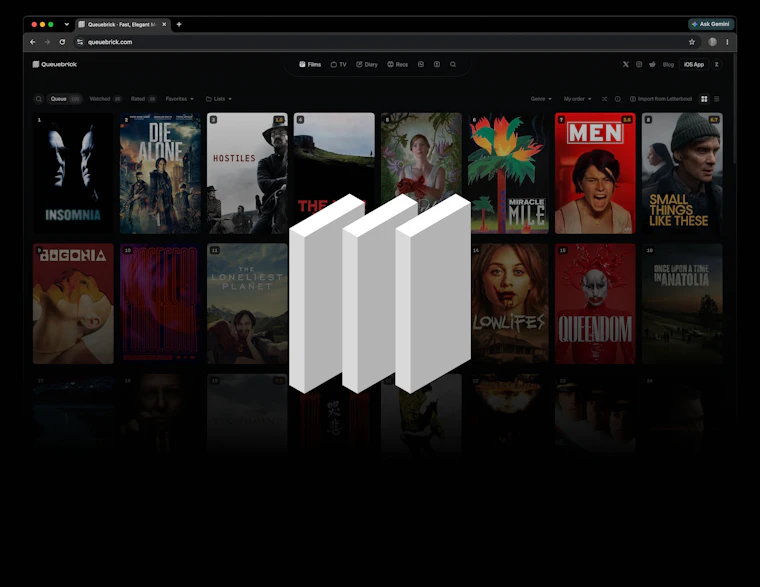Click the search icon in the top navigation pill
760x587 pixels.
(453, 64)
